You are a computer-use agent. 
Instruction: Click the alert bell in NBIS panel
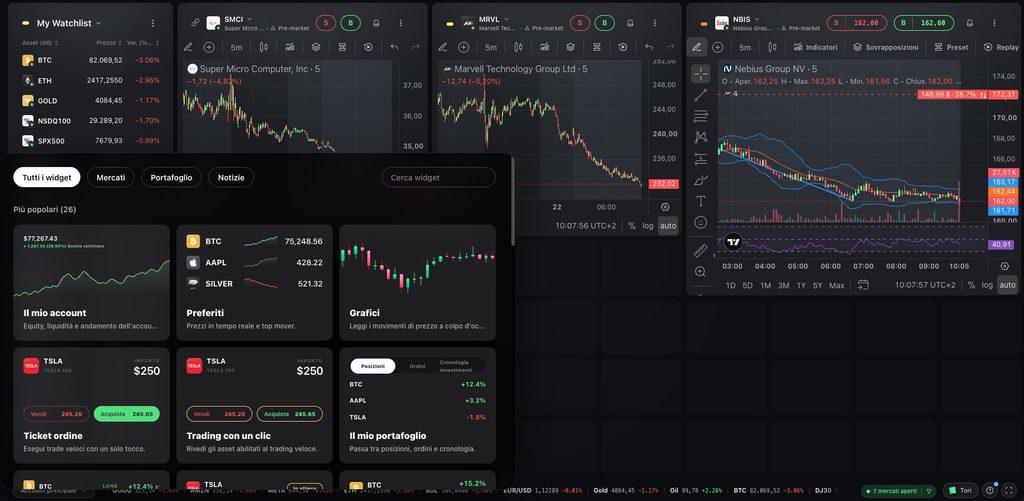(x=968, y=23)
